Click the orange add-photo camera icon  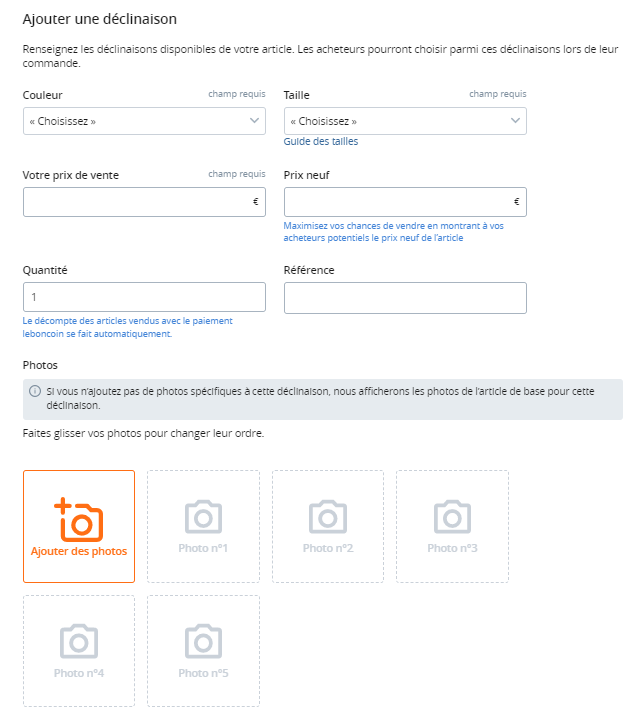pos(78,520)
